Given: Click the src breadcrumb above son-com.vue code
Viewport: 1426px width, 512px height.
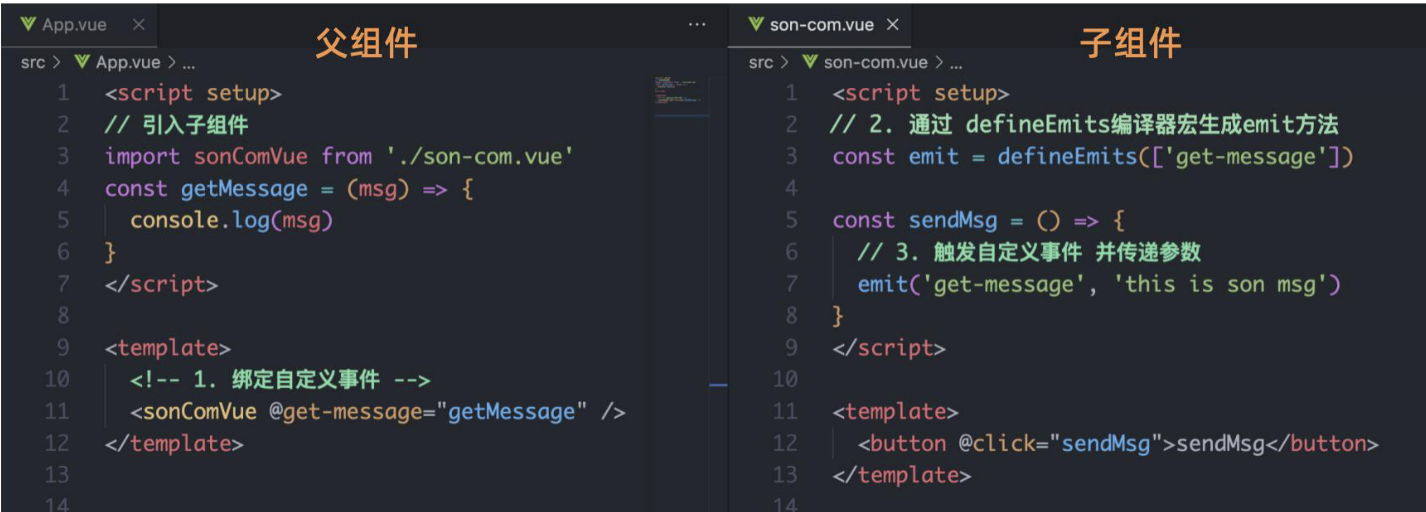Looking at the screenshot, I should (761, 62).
